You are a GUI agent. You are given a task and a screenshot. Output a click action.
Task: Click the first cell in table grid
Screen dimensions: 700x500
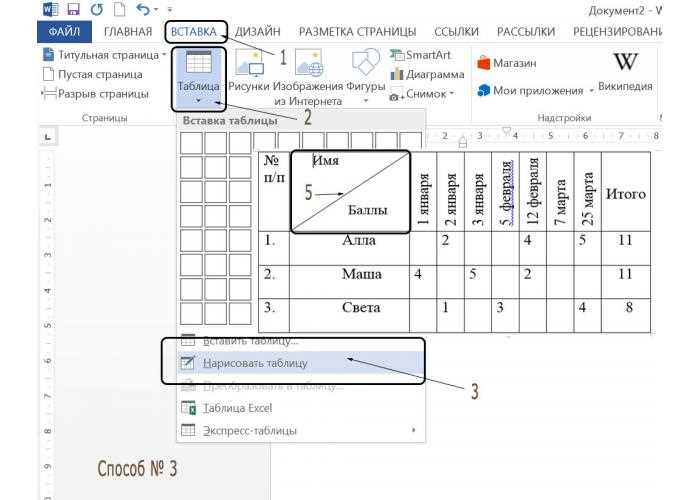(192, 143)
